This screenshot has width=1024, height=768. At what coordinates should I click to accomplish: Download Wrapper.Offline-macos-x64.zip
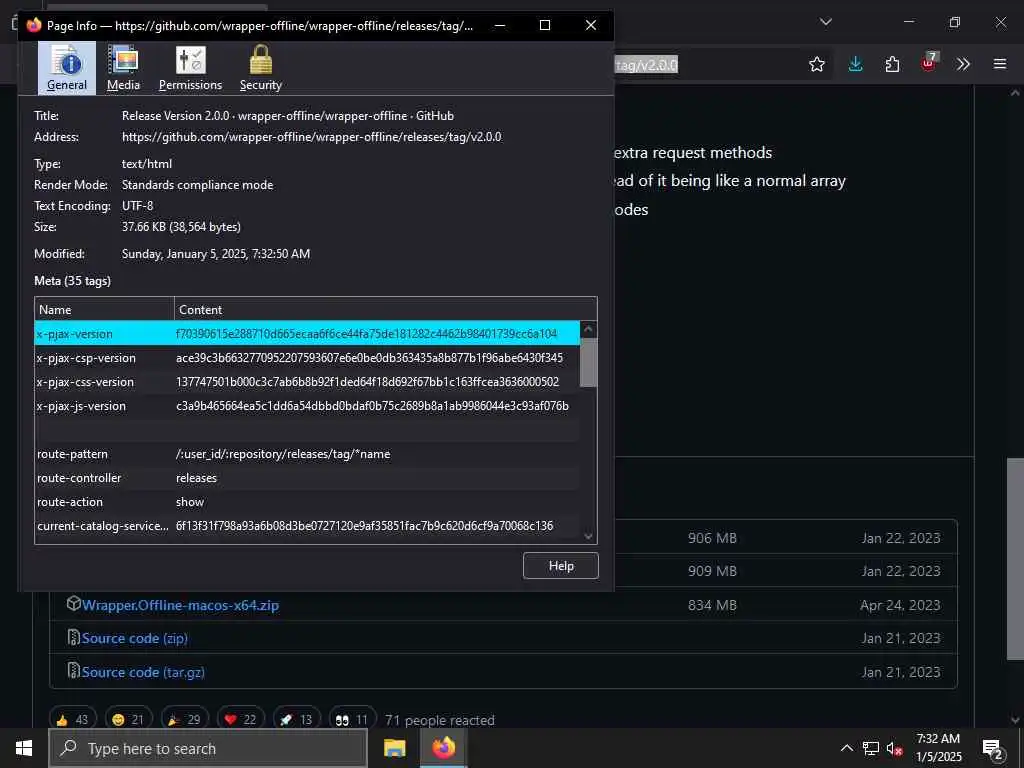tap(180, 605)
